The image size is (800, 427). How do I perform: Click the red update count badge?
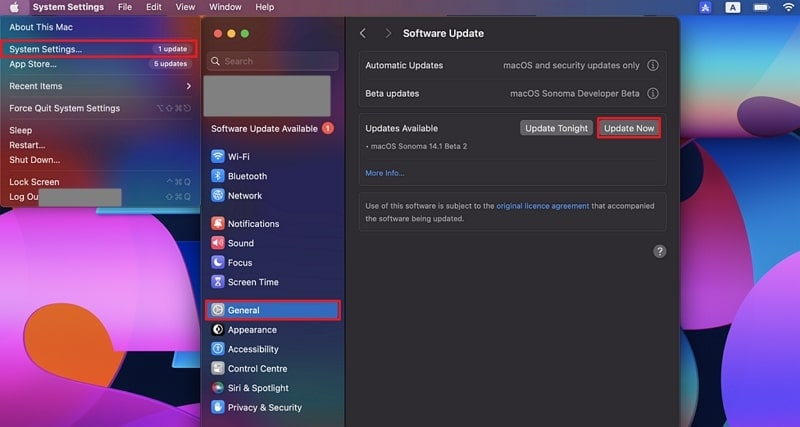(x=328, y=128)
